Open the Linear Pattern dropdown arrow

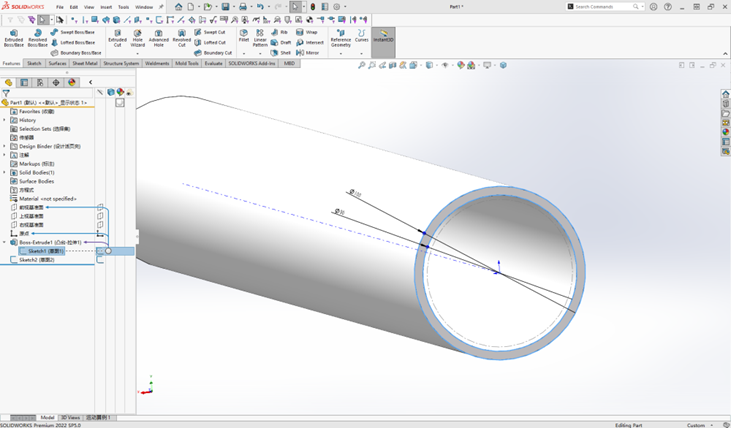[x=260, y=54]
